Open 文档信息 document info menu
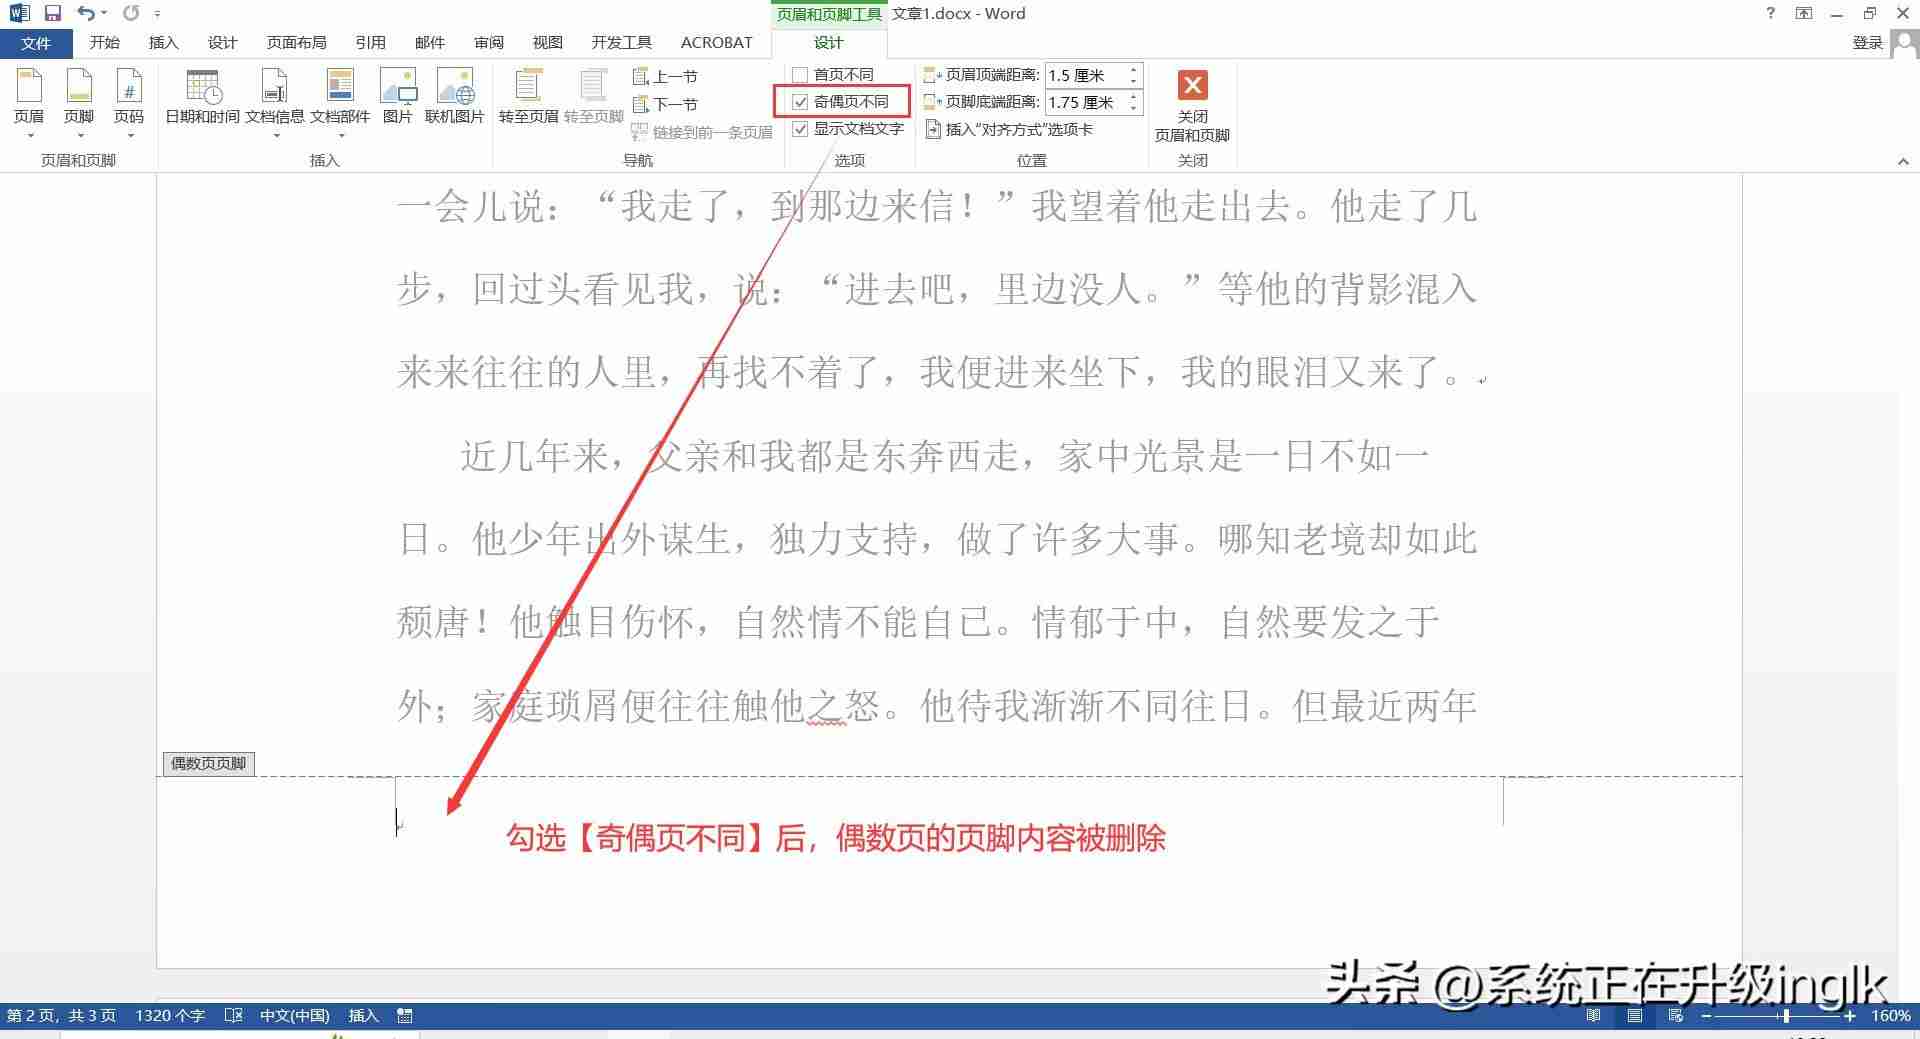 click(x=275, y=103)
